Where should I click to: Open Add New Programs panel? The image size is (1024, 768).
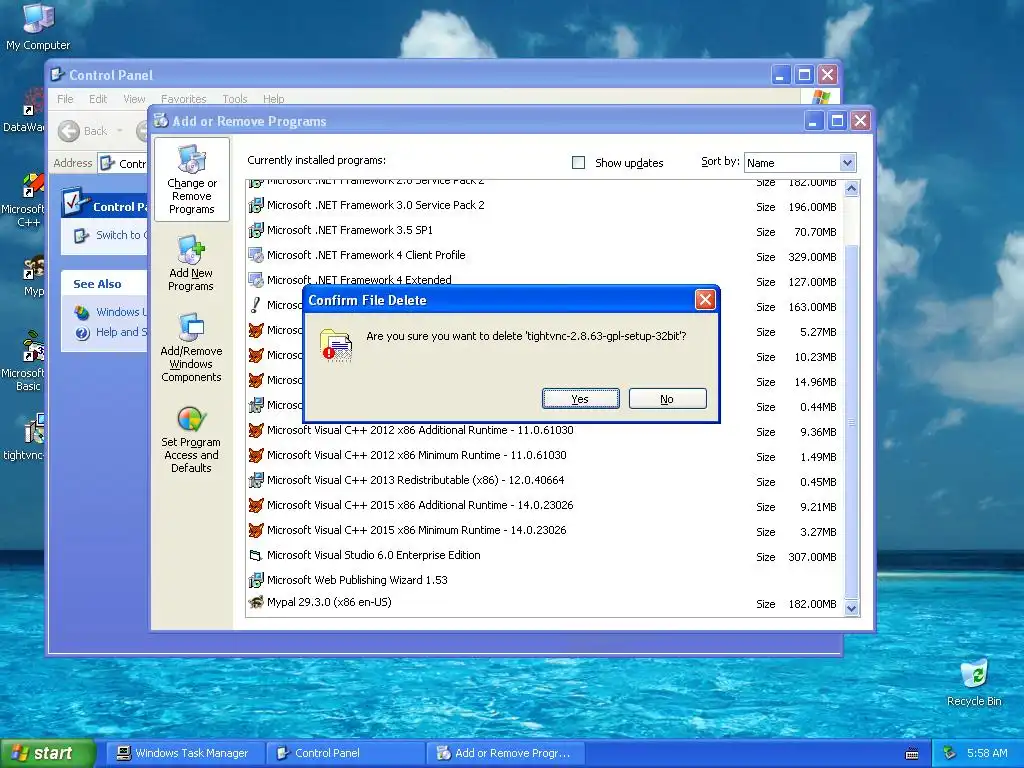coord(191,263)
